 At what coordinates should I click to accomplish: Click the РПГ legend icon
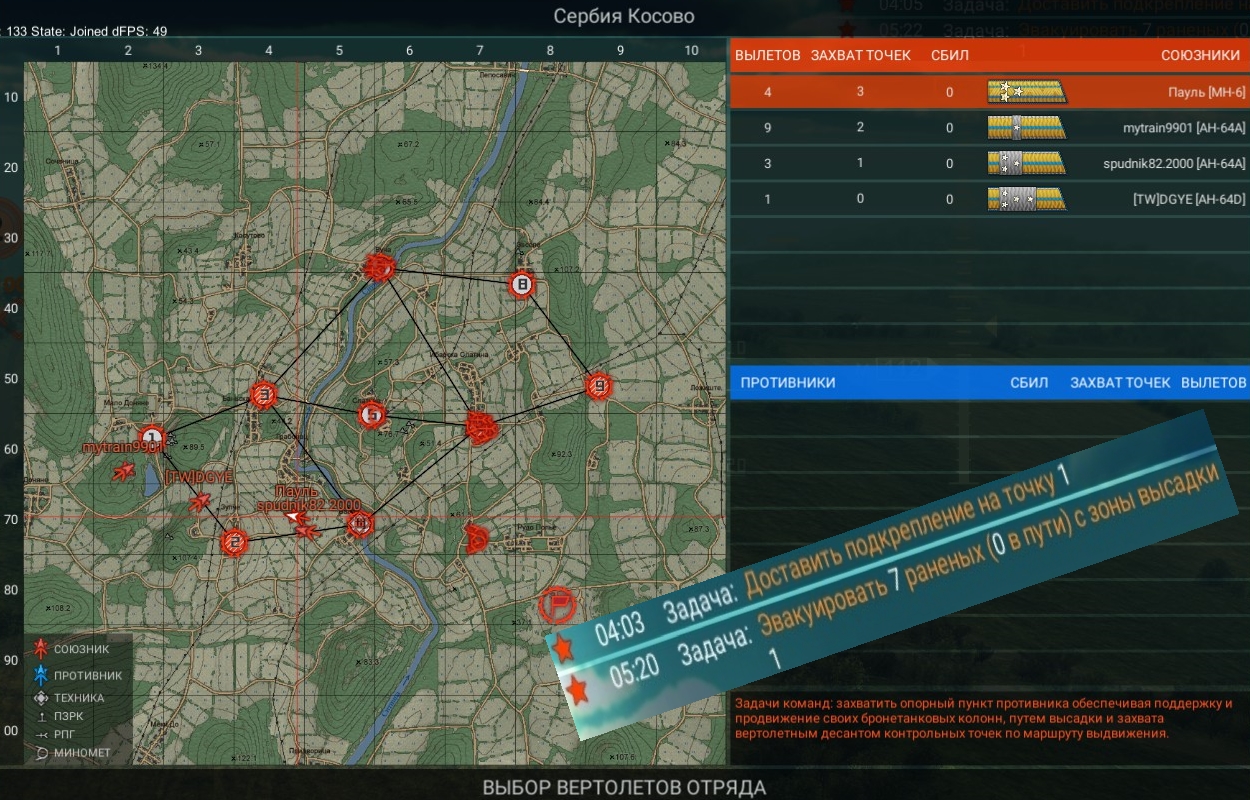point(41,734)
